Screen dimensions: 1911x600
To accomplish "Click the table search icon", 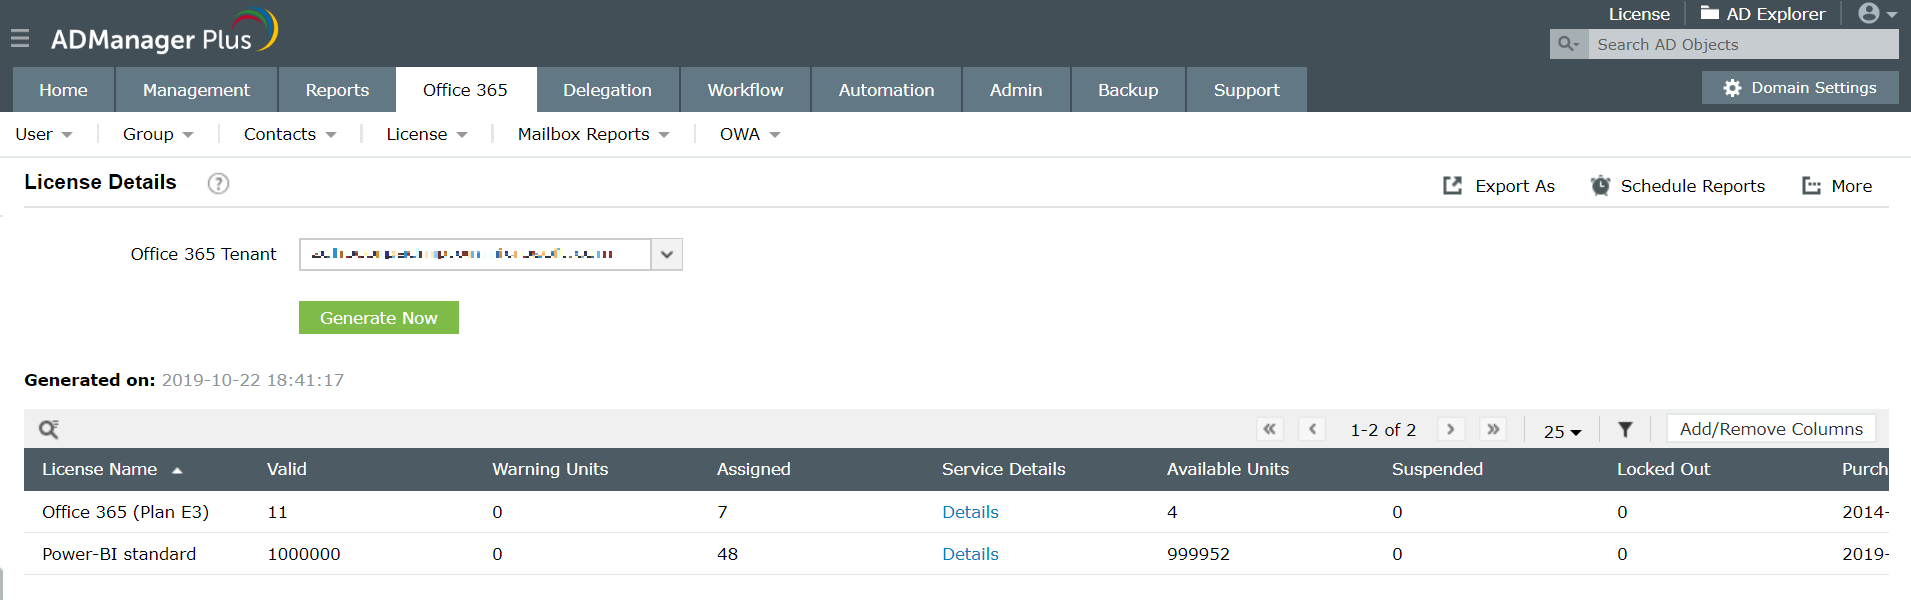I will click(48, 429).
